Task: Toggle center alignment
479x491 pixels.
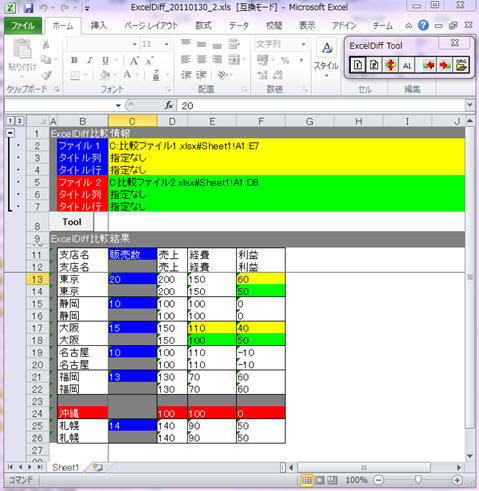Action: click(x=201, y=60)
